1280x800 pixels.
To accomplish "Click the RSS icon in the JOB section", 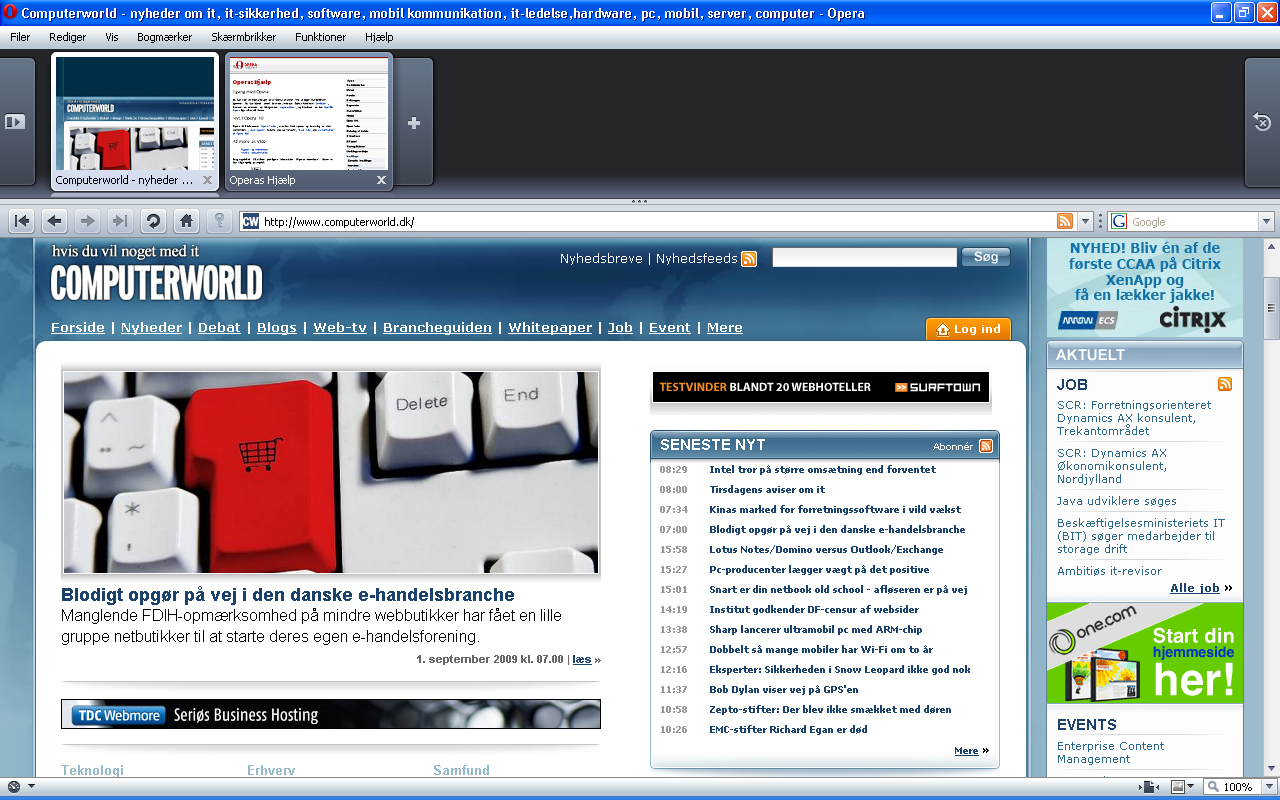I will 1225,384.
